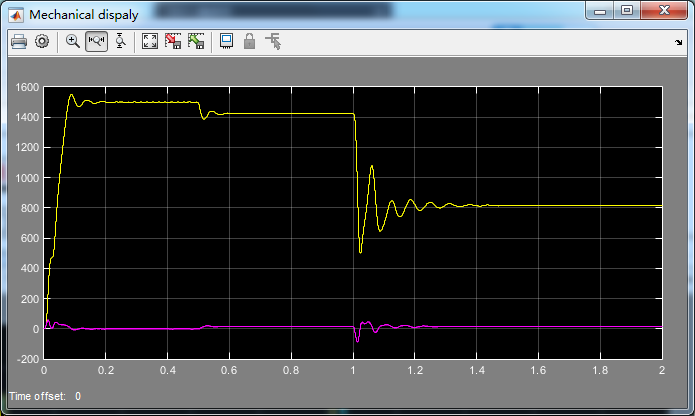Open the signal selector icon
Image resolution: width=695 pixels, height=416 pixels.
pyautogui.click(x=273, y=42)
